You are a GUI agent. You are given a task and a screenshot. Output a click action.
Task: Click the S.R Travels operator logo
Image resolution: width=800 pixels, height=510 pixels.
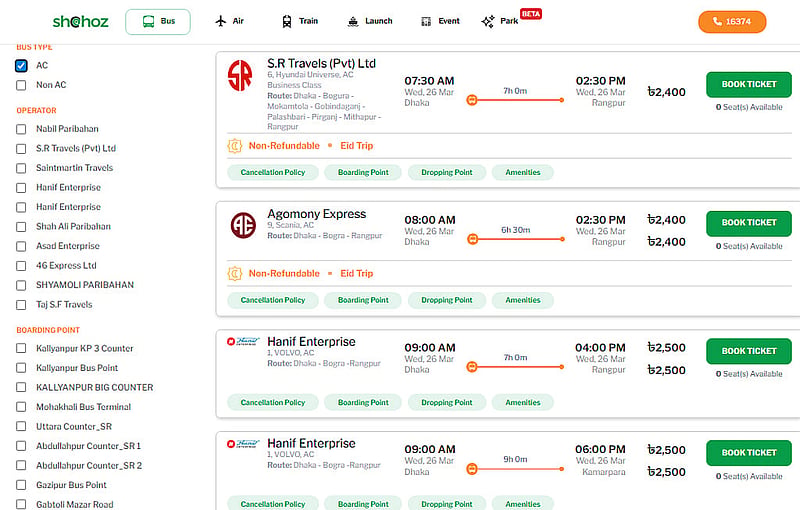pos(240,75)
